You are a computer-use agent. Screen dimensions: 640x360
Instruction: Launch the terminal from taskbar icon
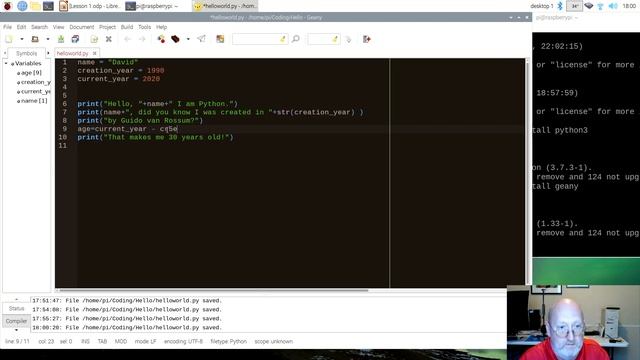pos(48,6)
